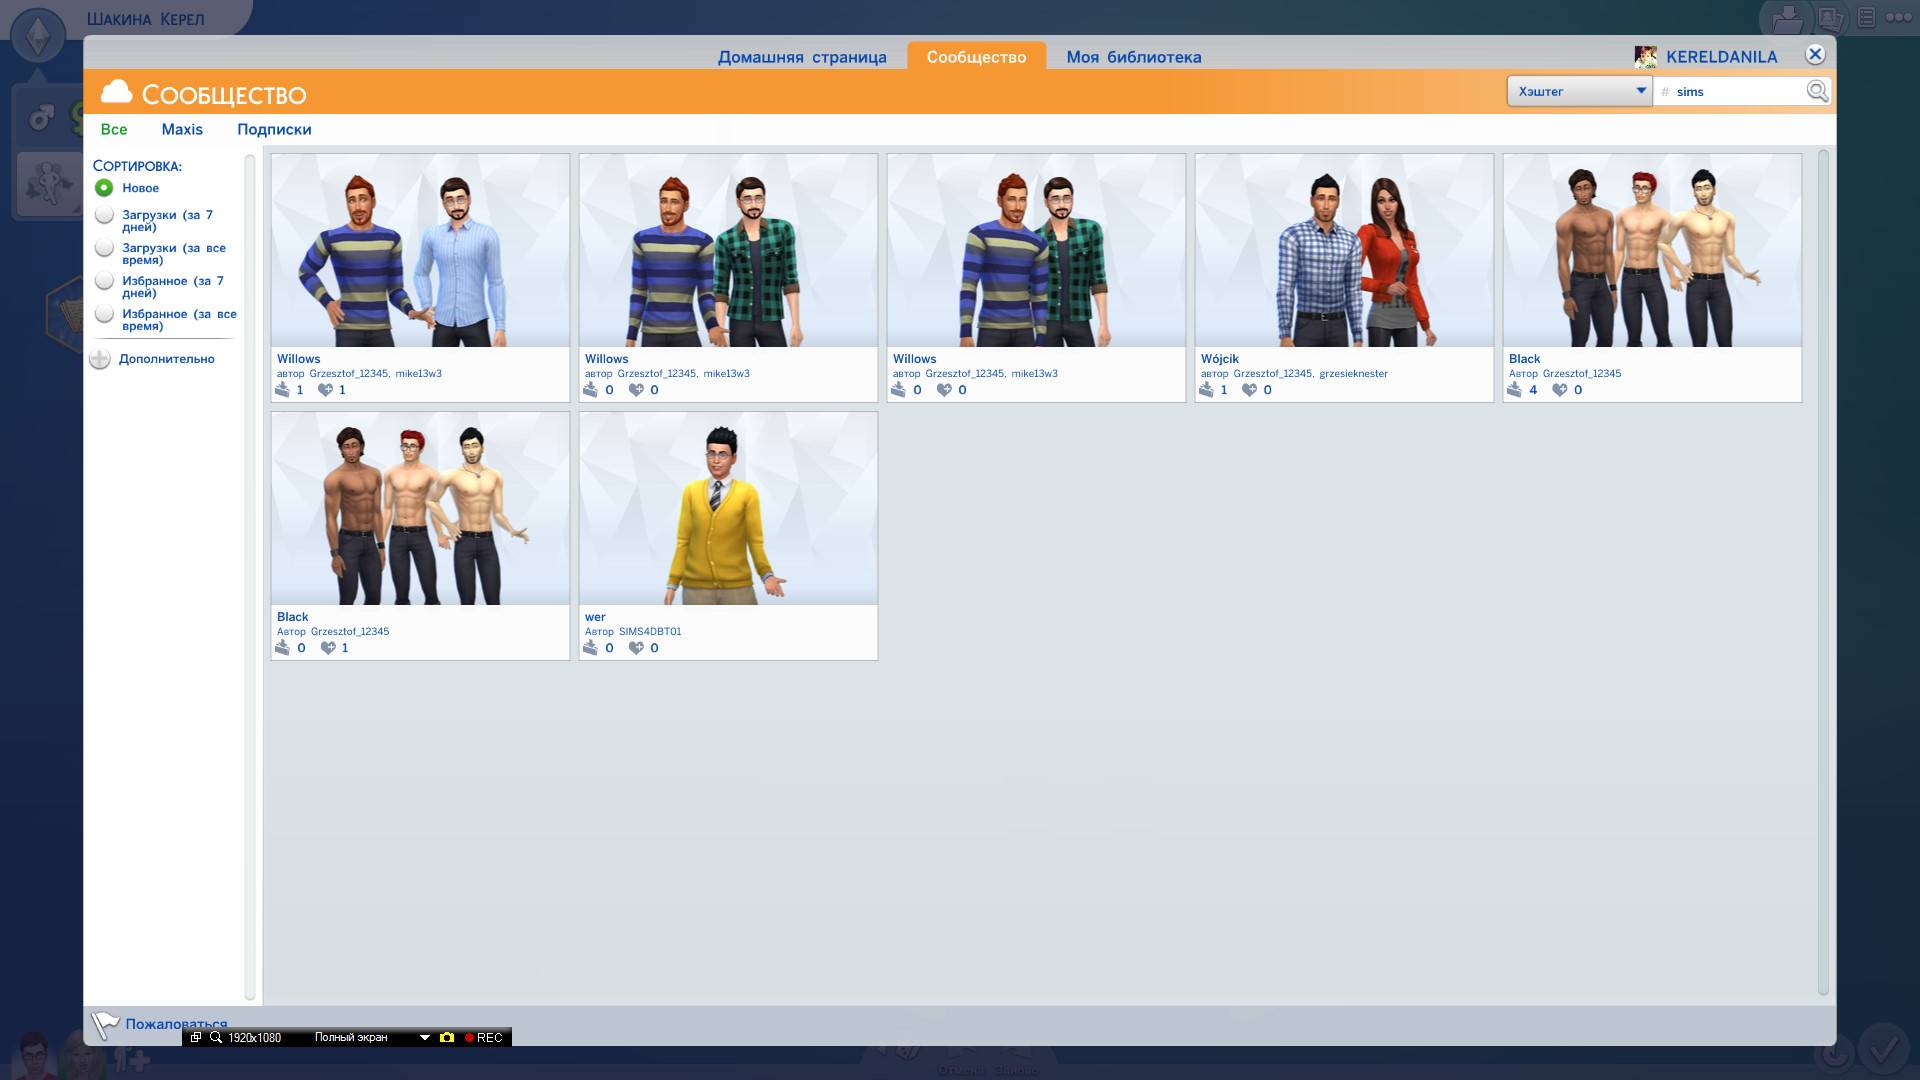
Task: Open the Хэштег search type dropdown
Action: click(x=1579, y=91)
